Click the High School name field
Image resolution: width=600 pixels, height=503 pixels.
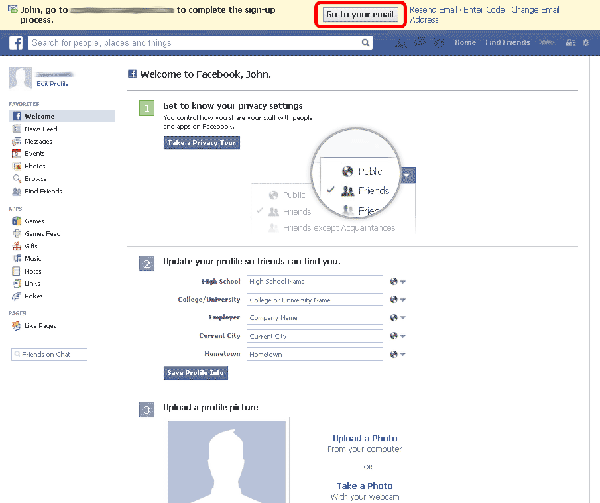coord(315,282)
